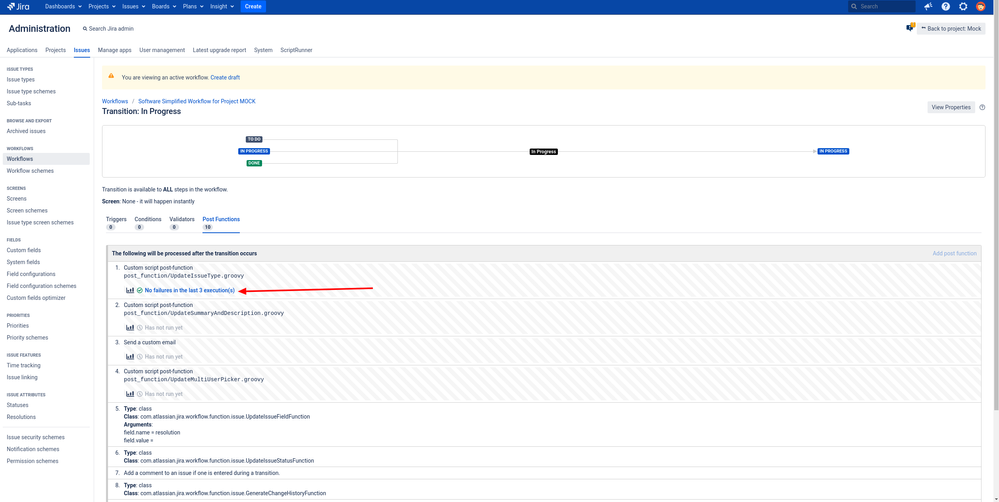Open the help question mark icon
The image size is (999, 502).
945,6
